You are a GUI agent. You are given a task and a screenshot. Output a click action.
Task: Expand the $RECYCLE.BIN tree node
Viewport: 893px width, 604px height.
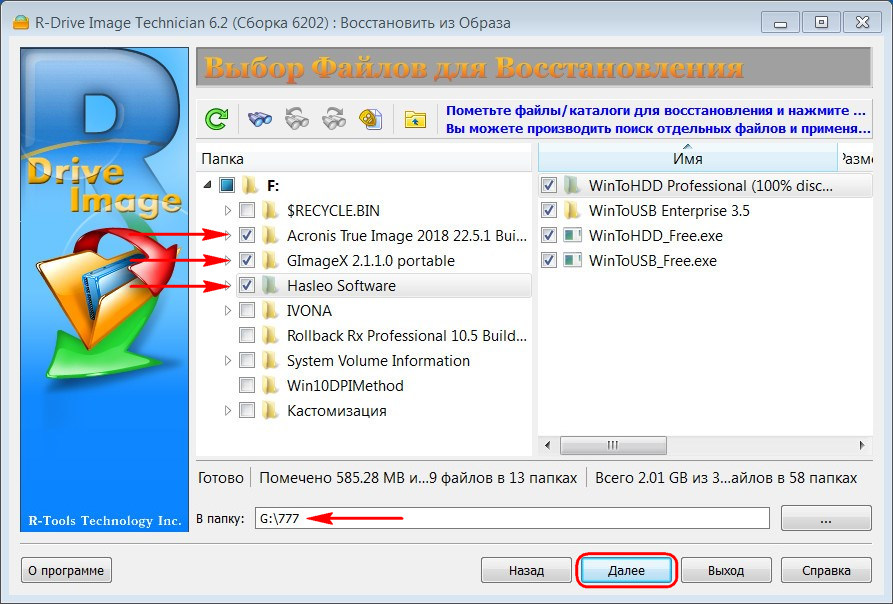tap(228, 211)
